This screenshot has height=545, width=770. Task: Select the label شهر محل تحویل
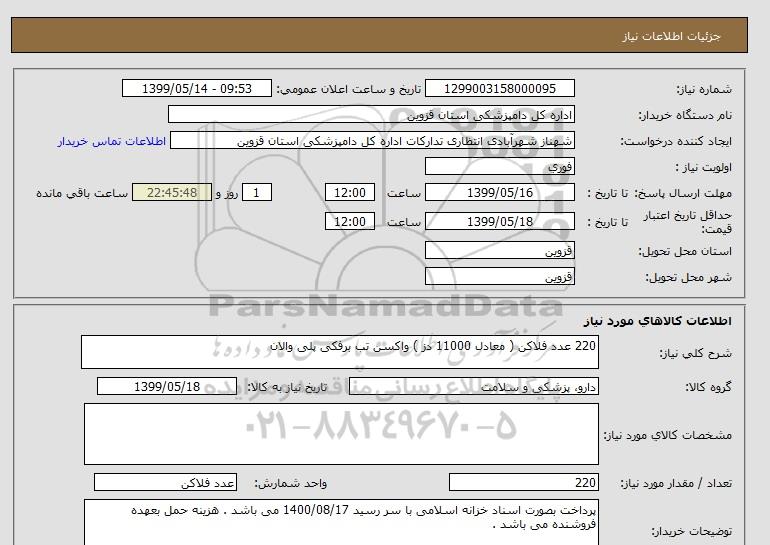[688, 277]
